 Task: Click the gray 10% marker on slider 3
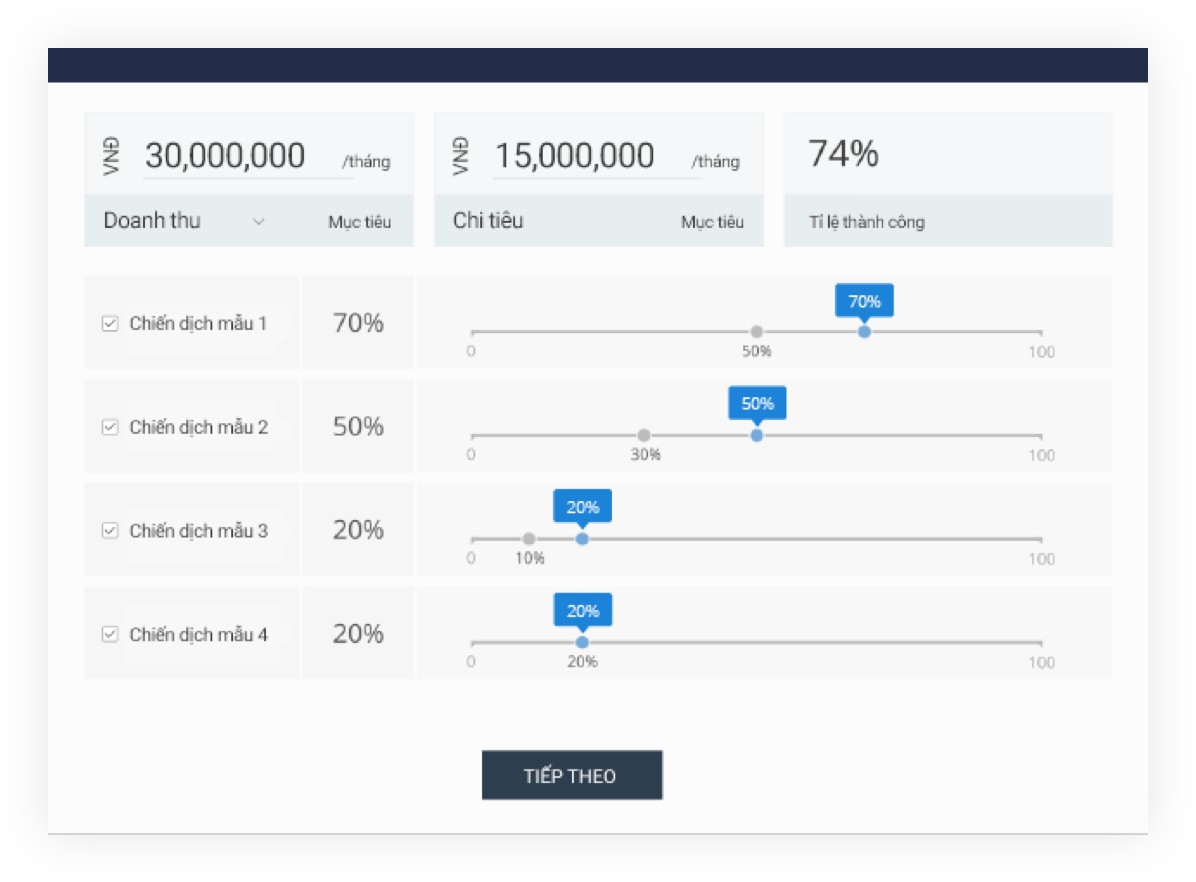pos(529,539)
